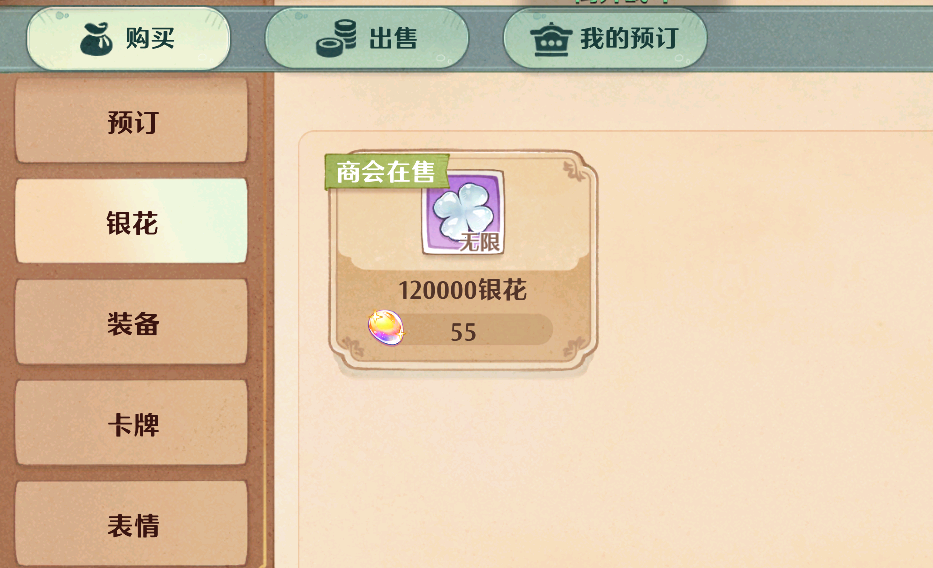Click the ornate top-right corner of item card

pyautogui.click(x=577, y=171)
